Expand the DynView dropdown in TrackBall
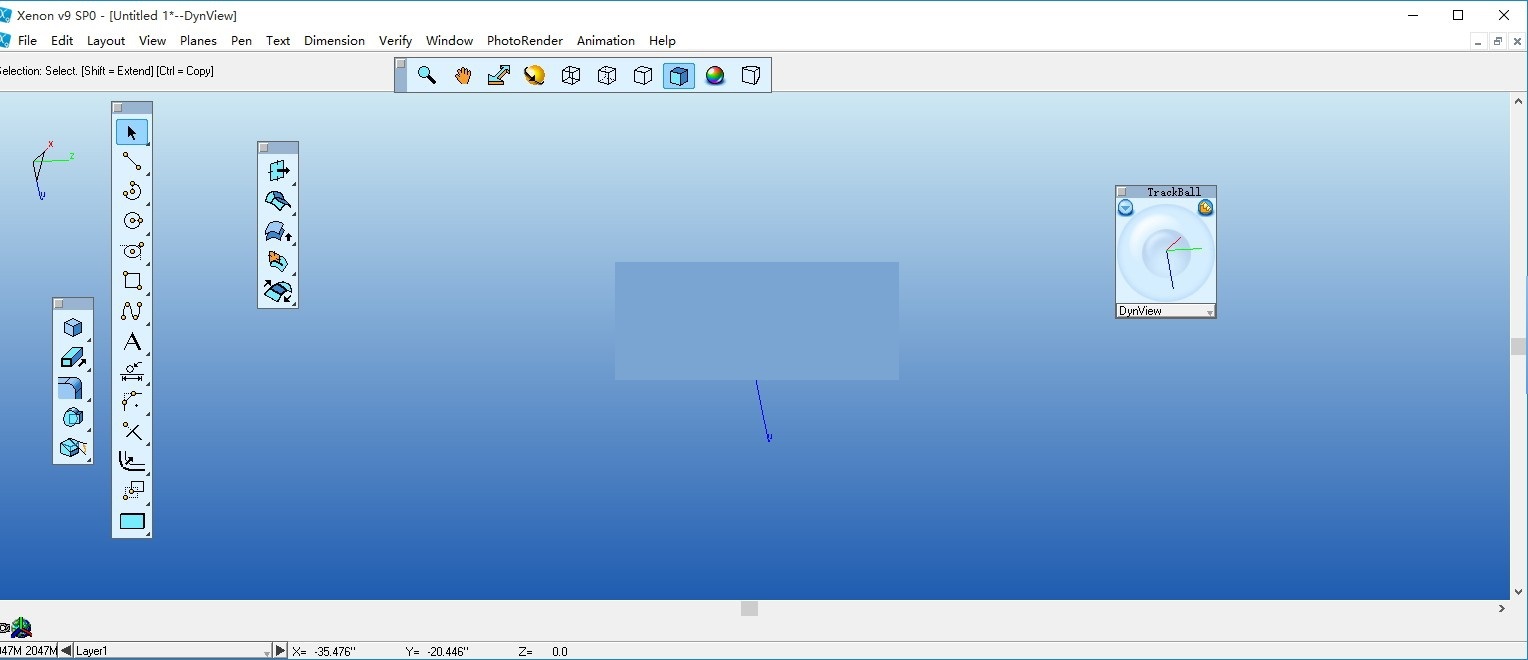The height and width of the screenshot is (660, 1528). (1209, 312)
